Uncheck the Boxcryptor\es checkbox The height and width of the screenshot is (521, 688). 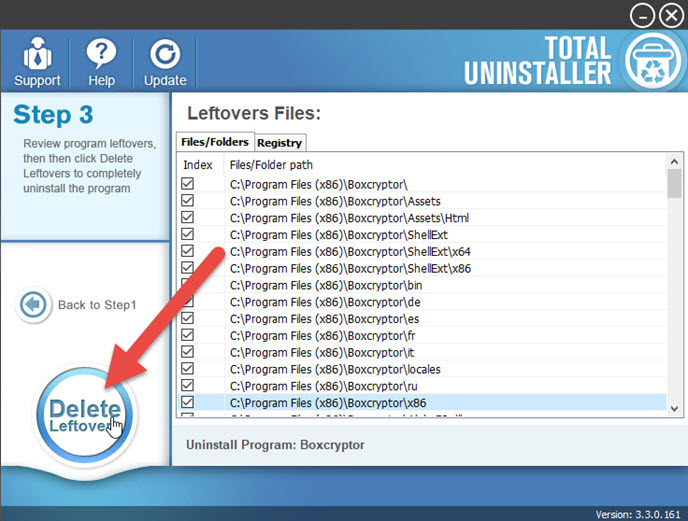[x=187, y=318]
